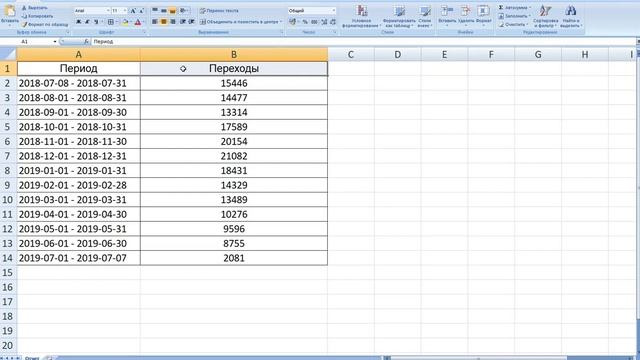Apply the comma thousands separator style
The height and width of the screenshot is (360, 640).
[314, 22]
